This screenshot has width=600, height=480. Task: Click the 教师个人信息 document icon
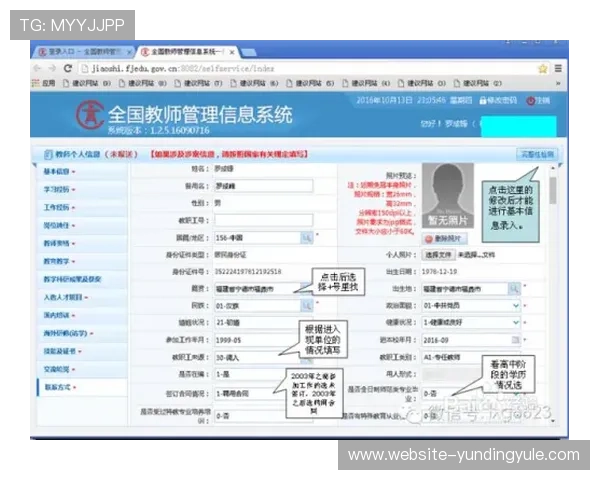point(48,154)
